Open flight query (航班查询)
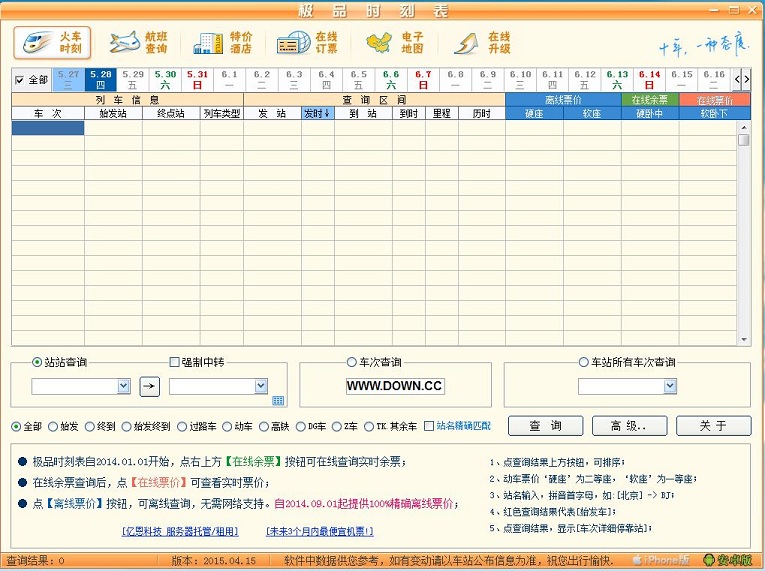Image resolution: width=765 pixels, height=571 pixels. click(138, 43)
